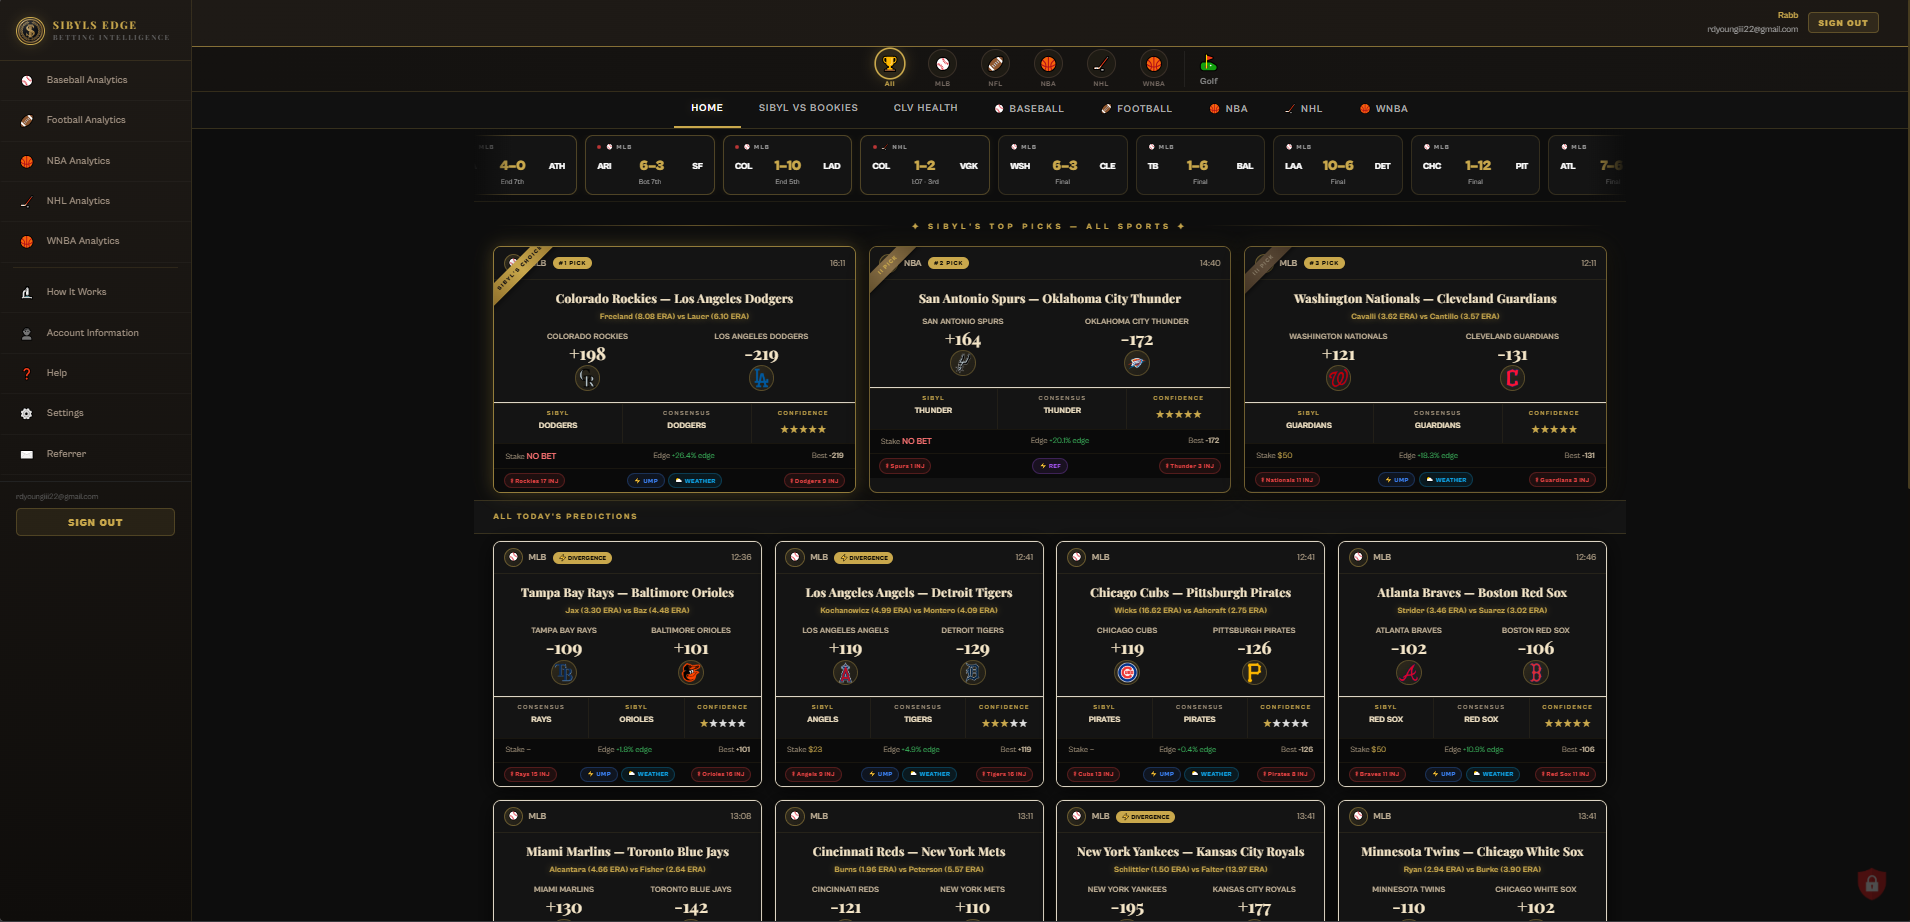Click the Sibyl's Edge coin logo

click(x=30, y=31)
